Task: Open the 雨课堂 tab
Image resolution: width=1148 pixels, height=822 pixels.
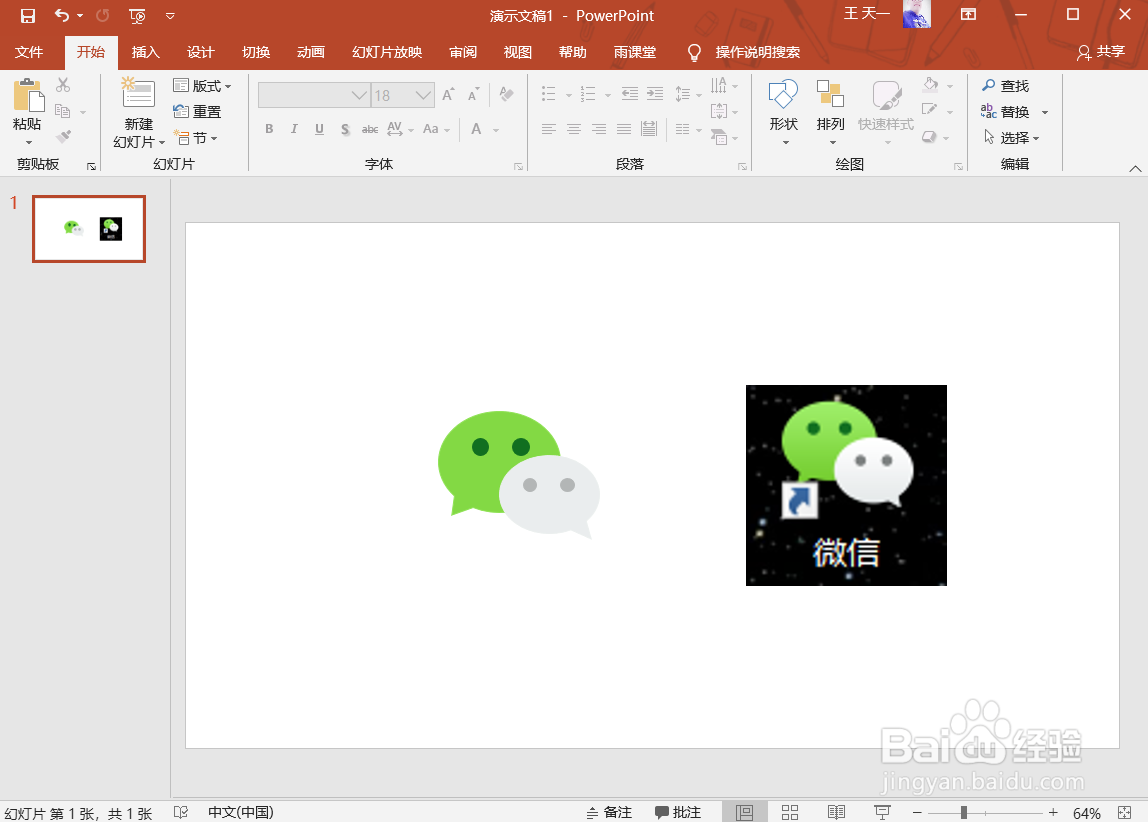Action: (x=635, y=52)
